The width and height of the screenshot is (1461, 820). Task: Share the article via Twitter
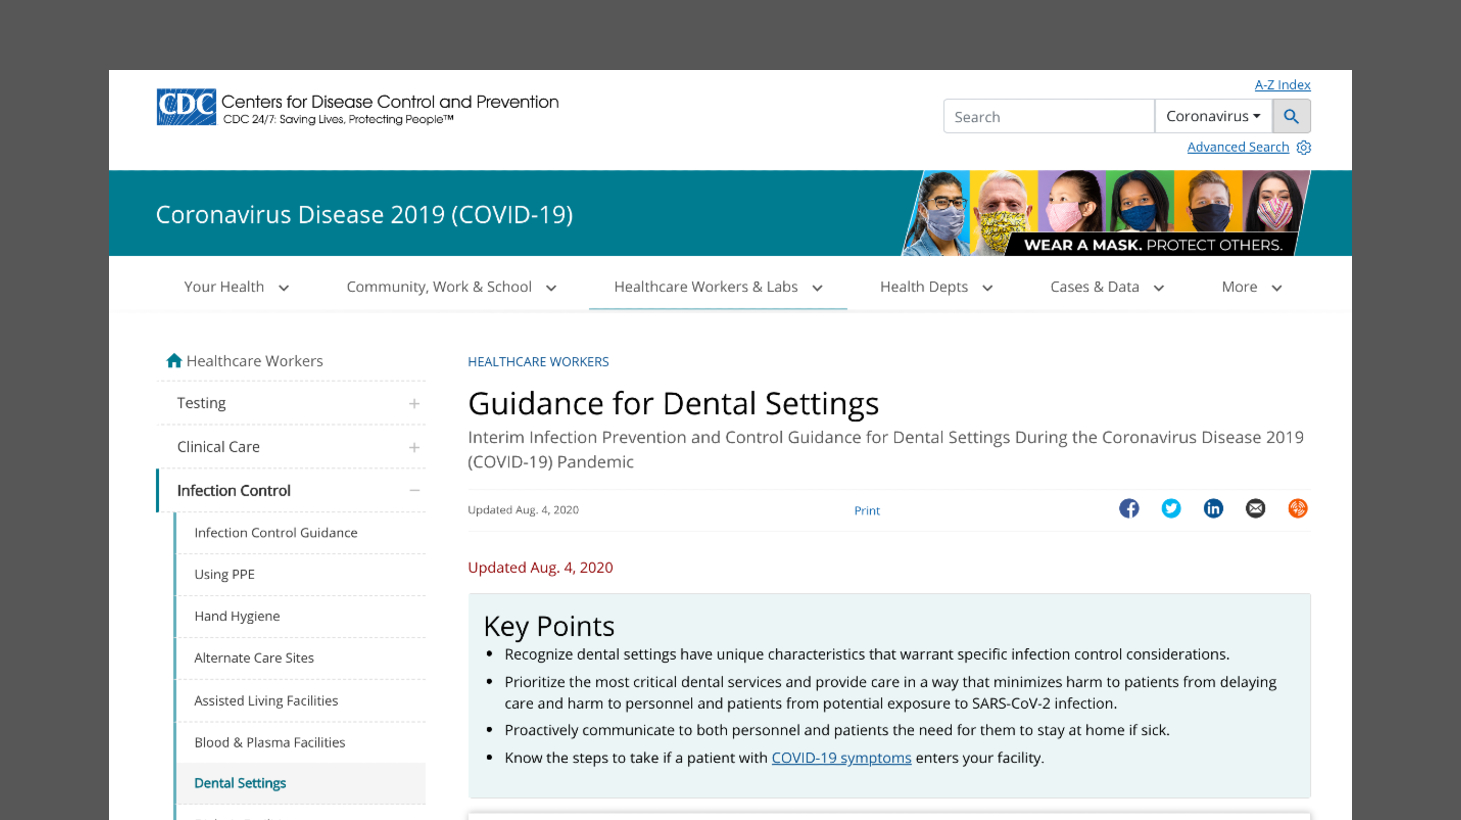[1171, 508]
